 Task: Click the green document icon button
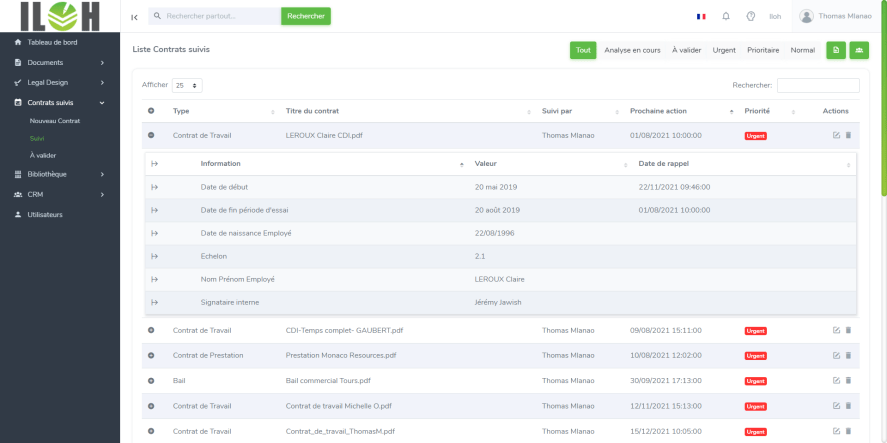[836, 50]
